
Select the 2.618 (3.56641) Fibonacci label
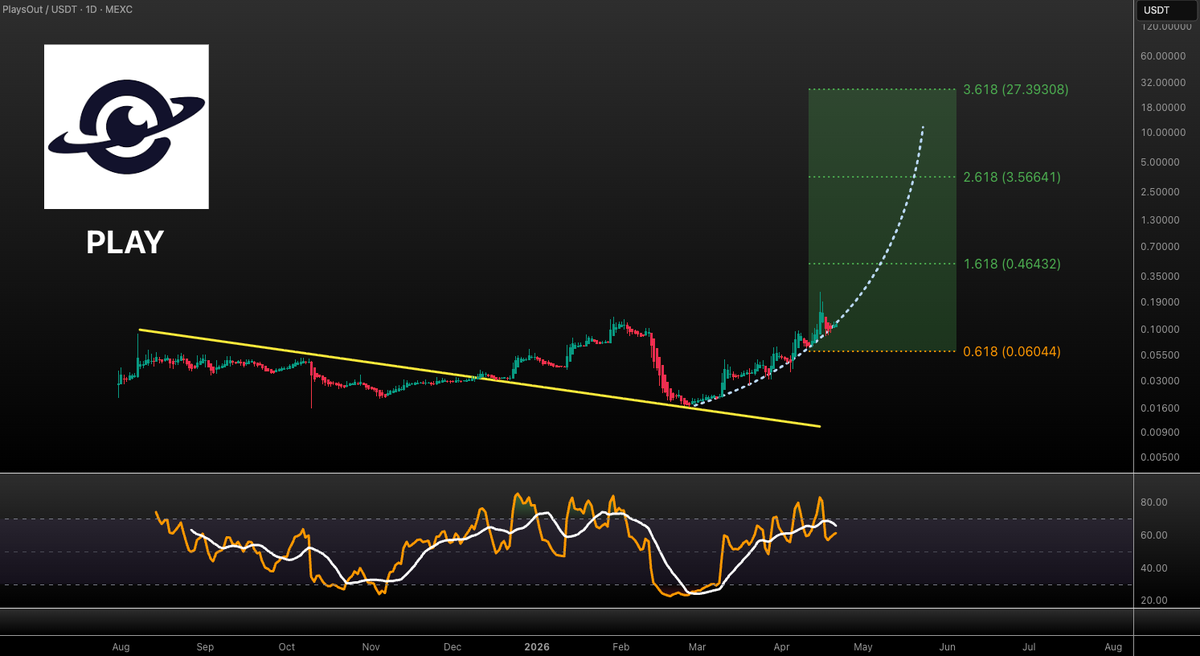[1010, 177]
